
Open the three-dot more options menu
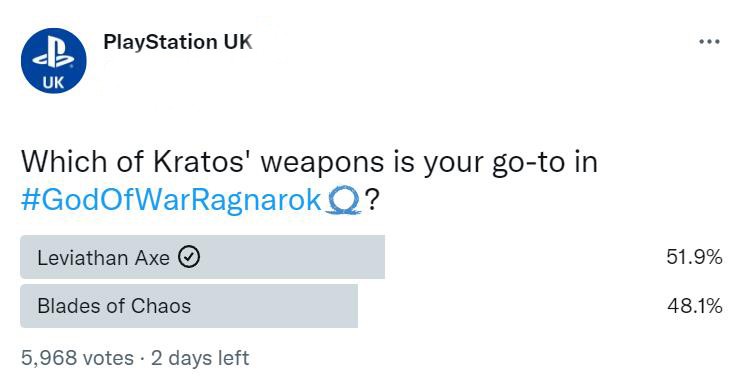coord(709,42)
